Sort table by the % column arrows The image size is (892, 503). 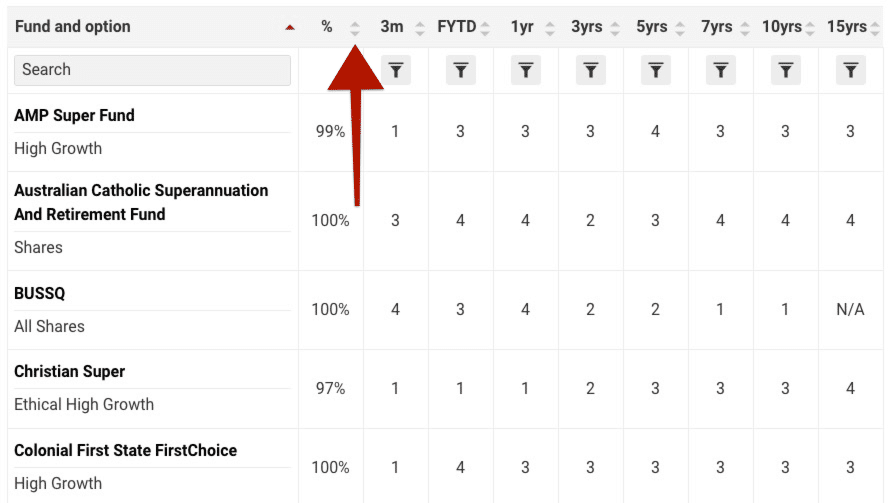pos(354,28)
